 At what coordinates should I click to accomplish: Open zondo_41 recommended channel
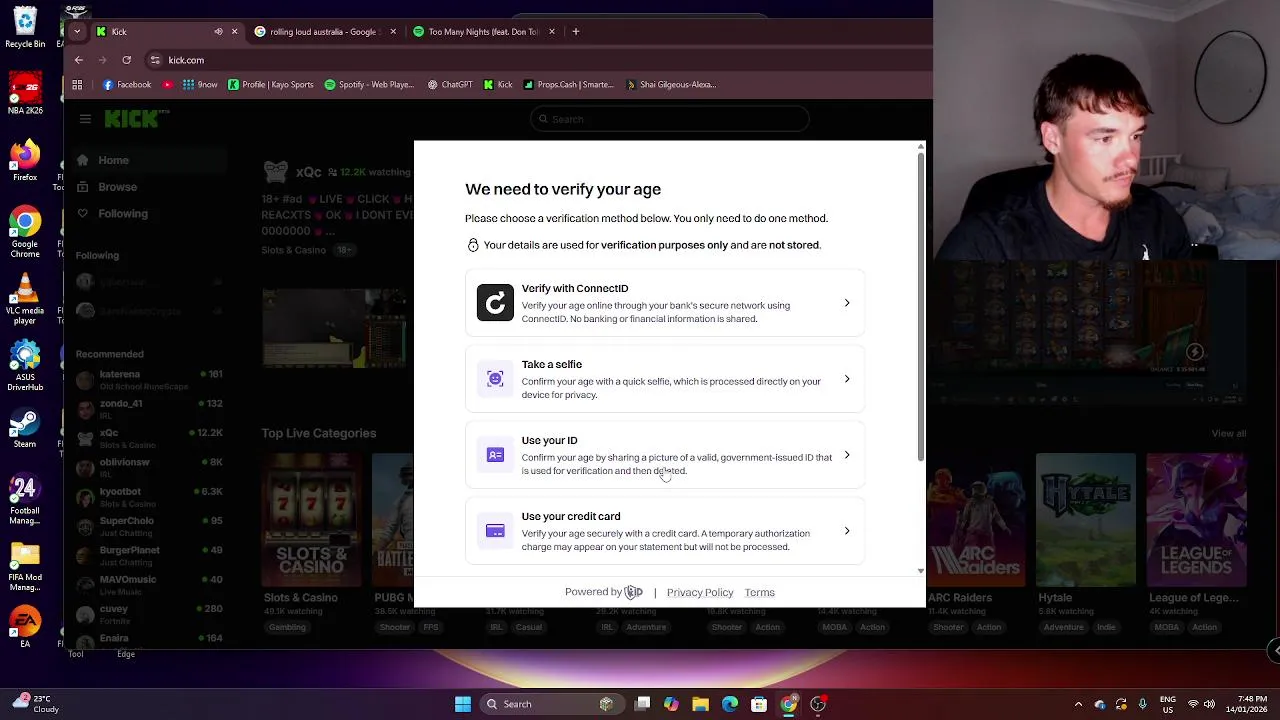click(150, 409)
